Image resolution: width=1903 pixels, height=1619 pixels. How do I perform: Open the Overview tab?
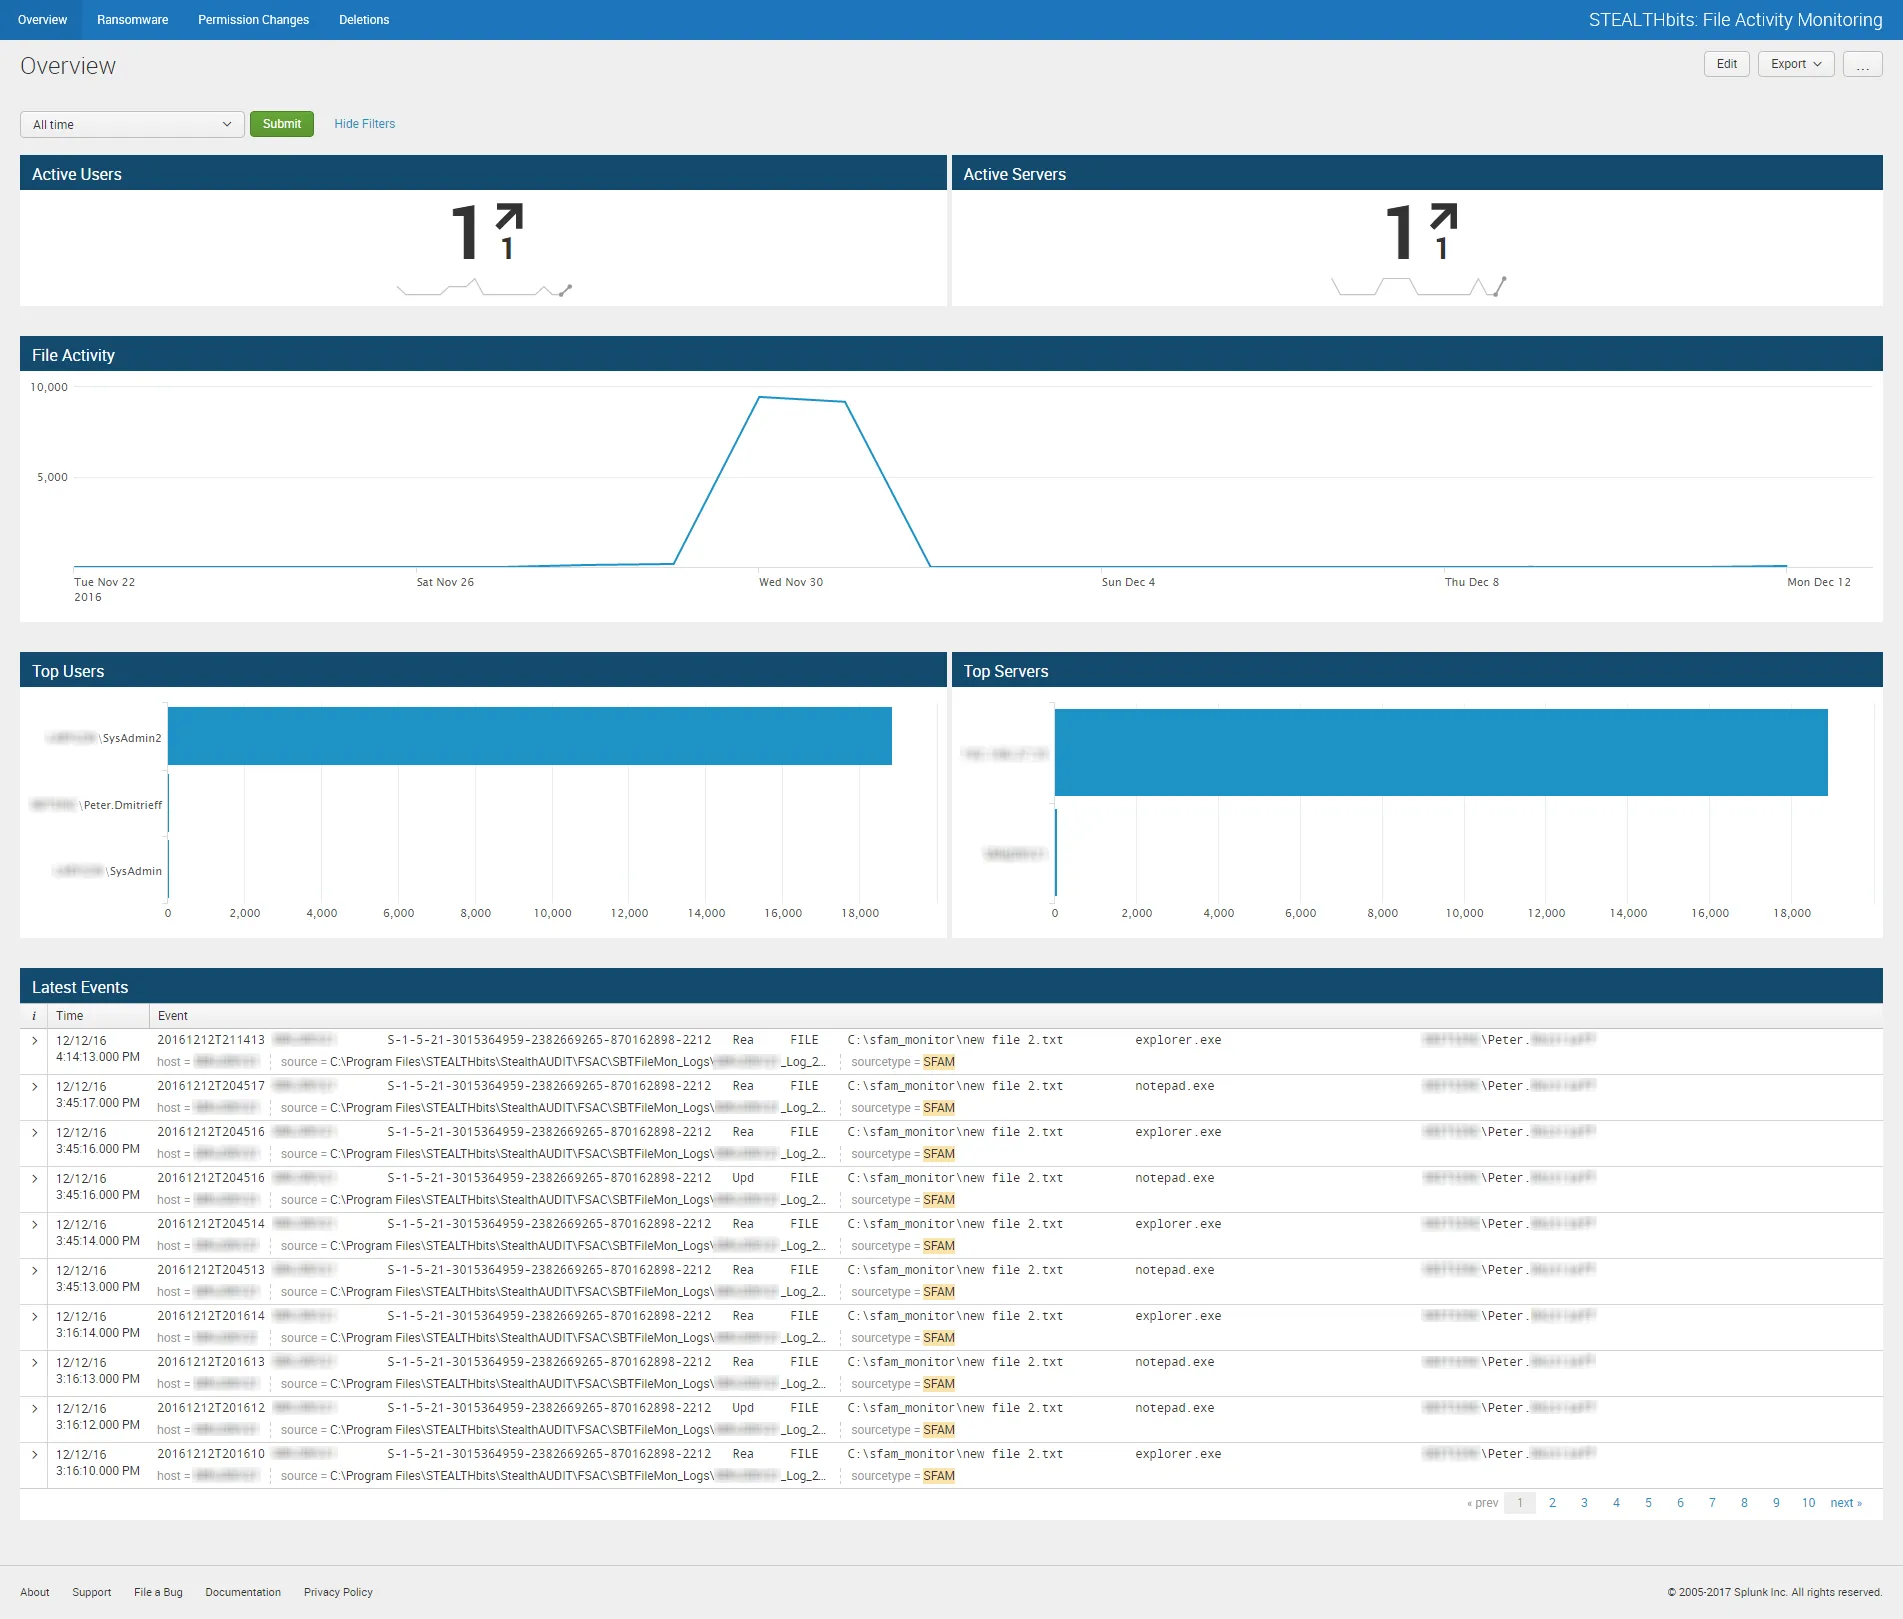tap(42, 20)
